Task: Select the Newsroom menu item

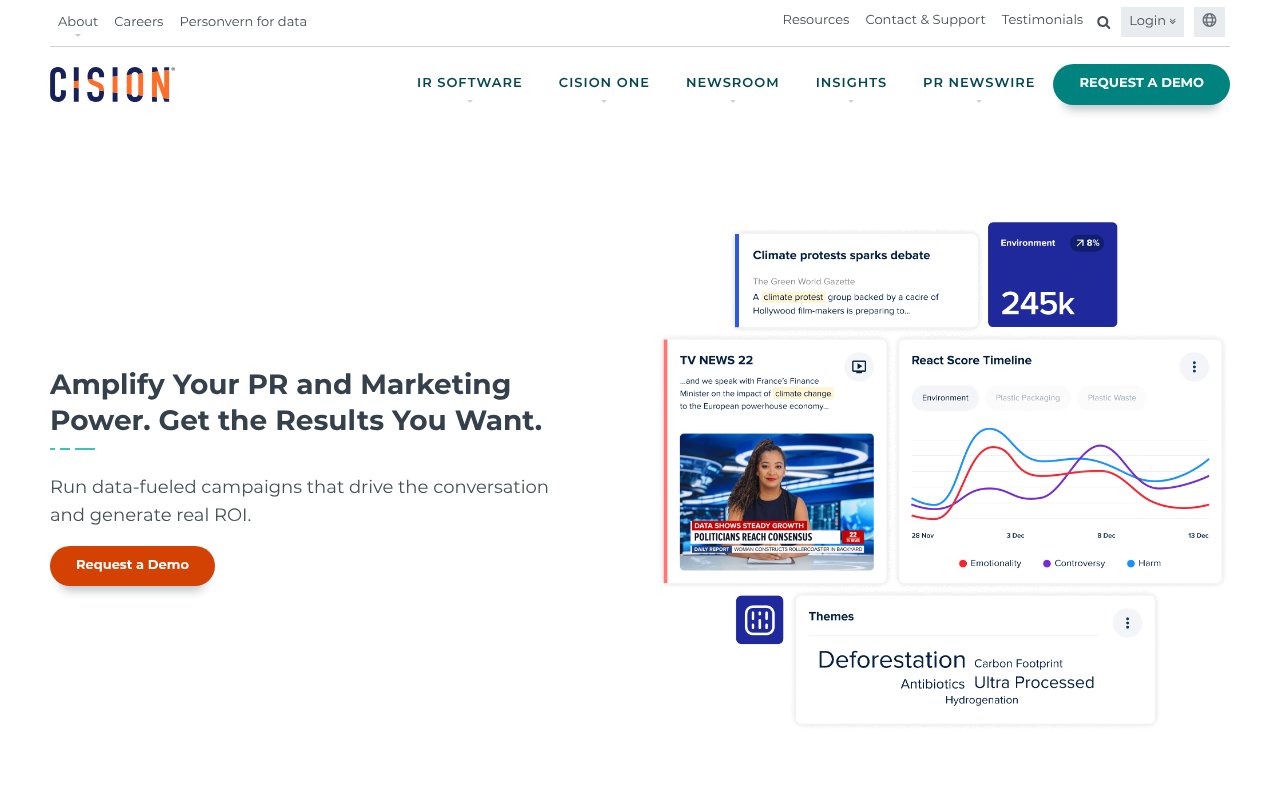Action: pyautogui.click(x=732, y=83)
